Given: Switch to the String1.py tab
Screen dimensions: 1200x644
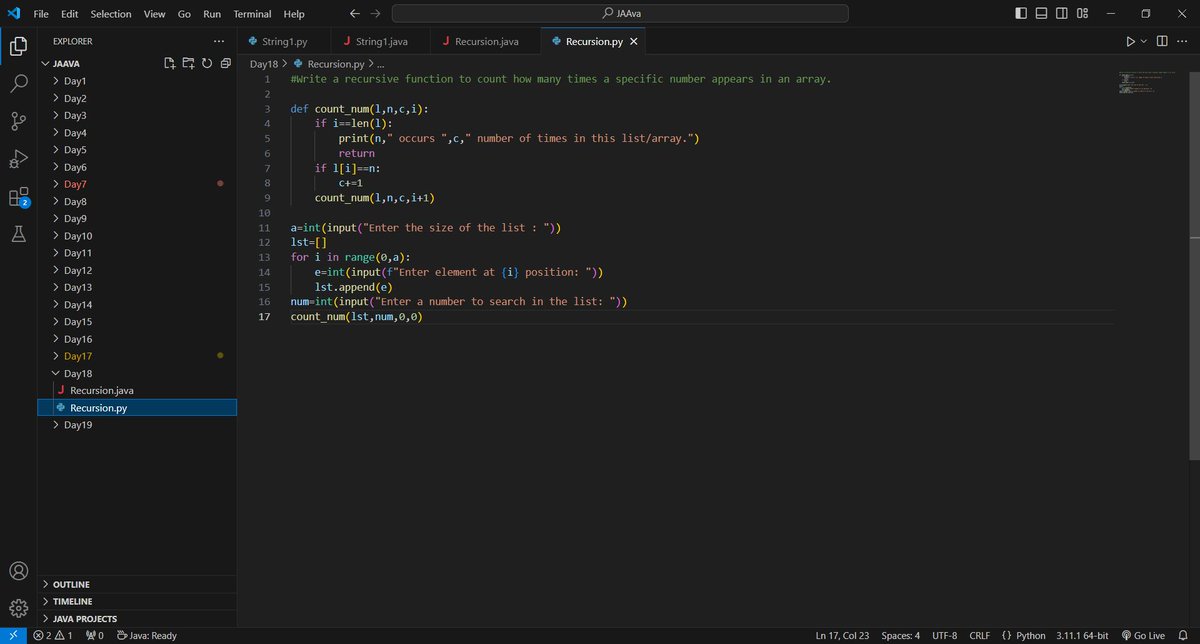Looking at the screenshot, I should 284,42.
